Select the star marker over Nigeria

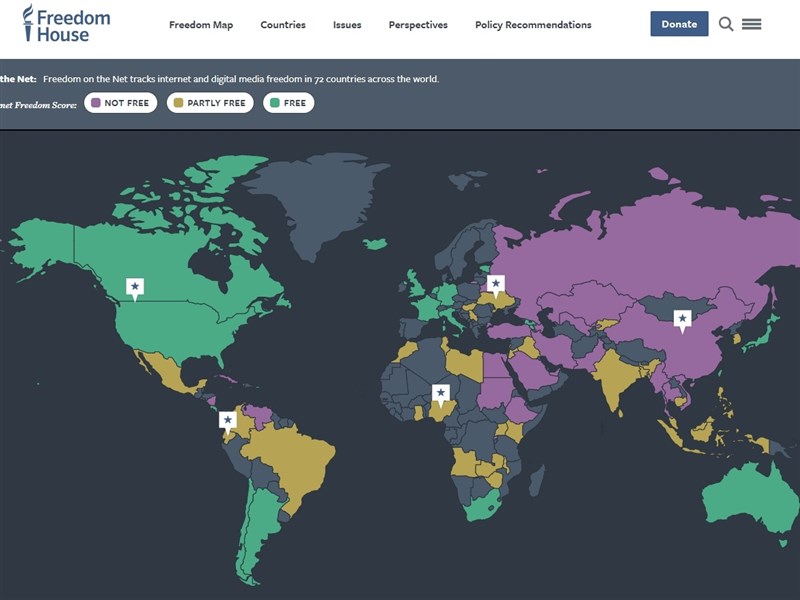point(440,393)
